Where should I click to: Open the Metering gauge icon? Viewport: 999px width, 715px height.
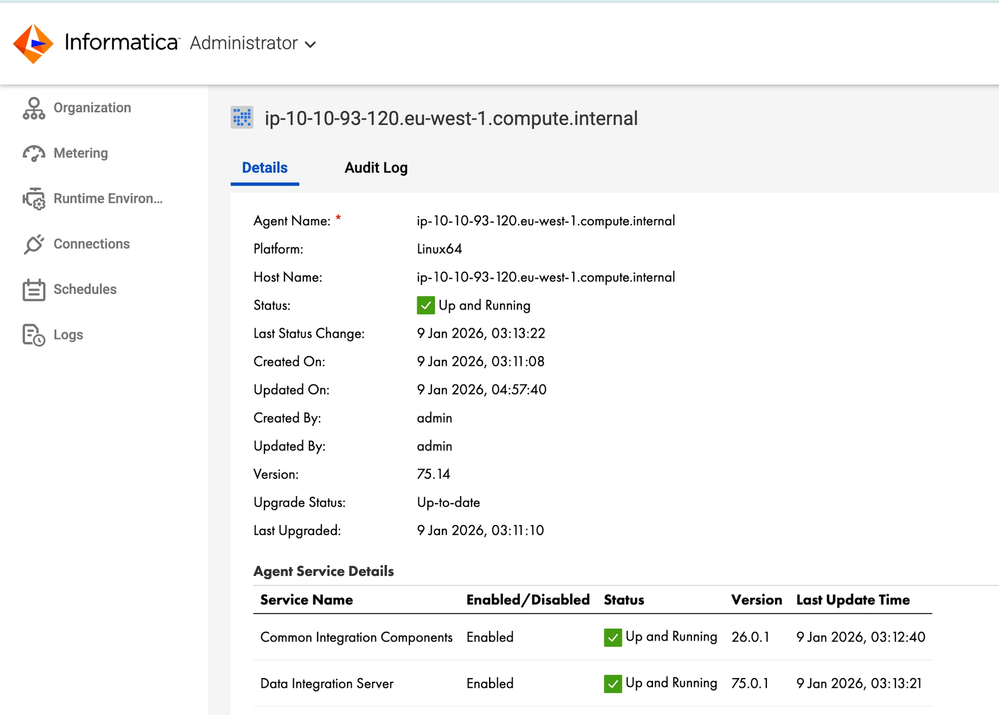coord(34,154)
